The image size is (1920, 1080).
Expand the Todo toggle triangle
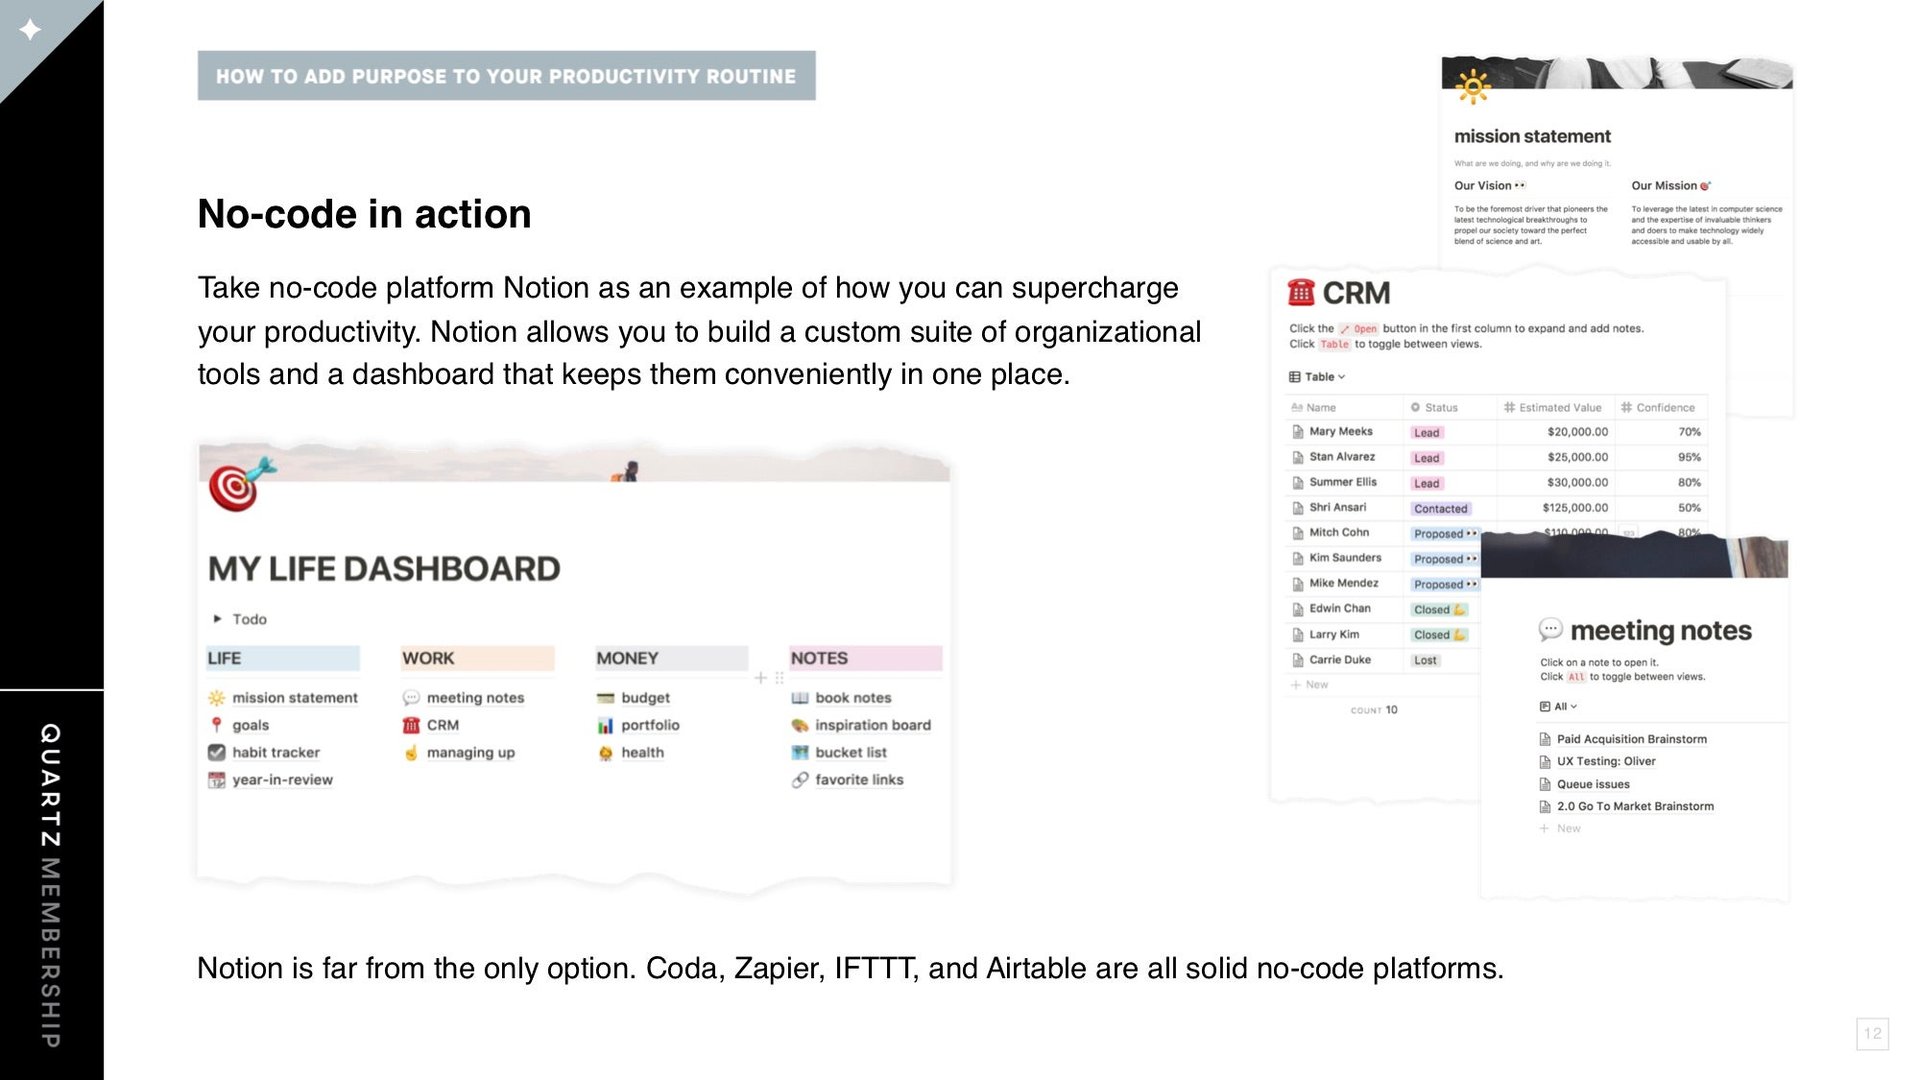coord(217,619)
